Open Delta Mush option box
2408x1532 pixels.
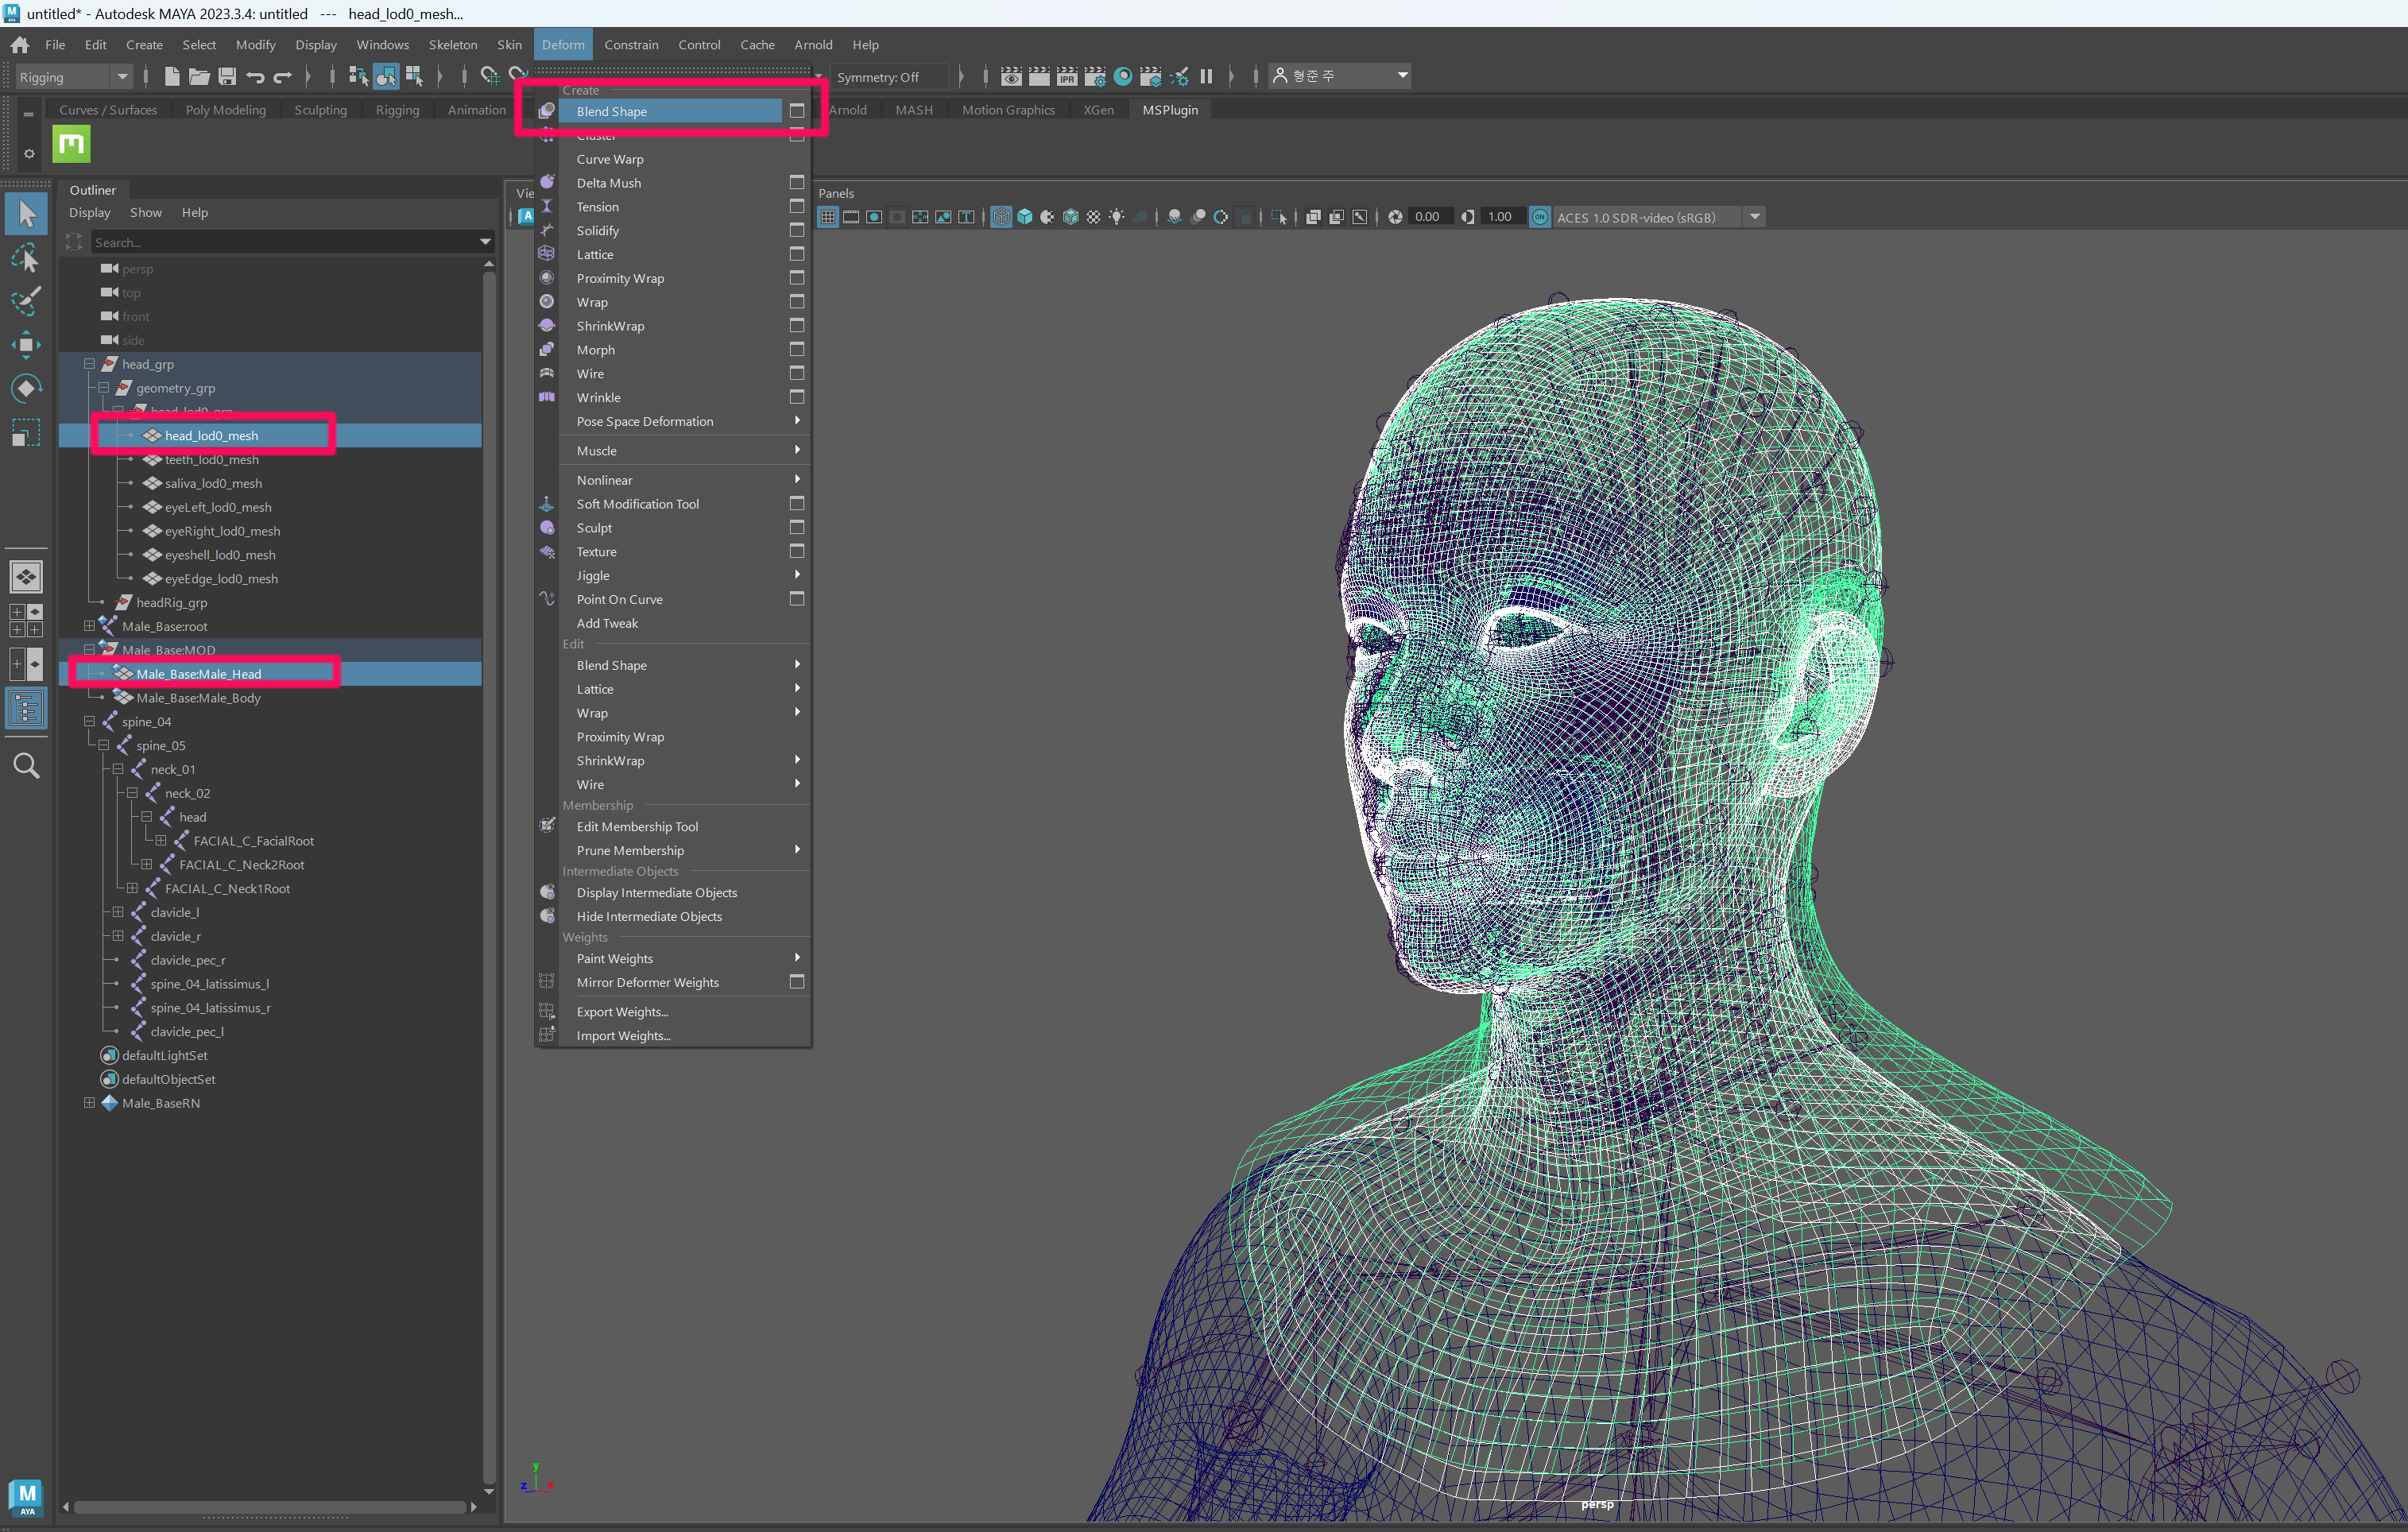click(797, 183)
